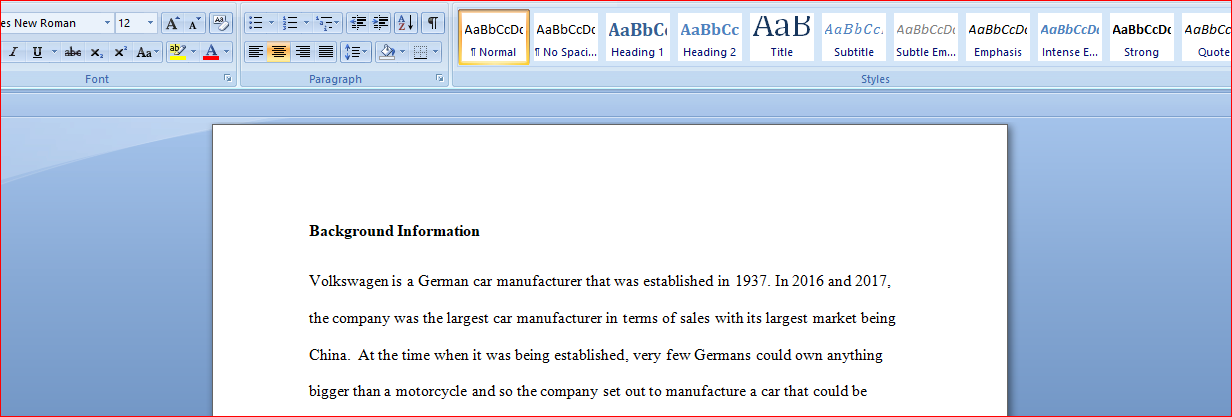Grow the font size with the large A
Image resolution: width=1232 pixels, height=417 pixels.
(172, 23)
